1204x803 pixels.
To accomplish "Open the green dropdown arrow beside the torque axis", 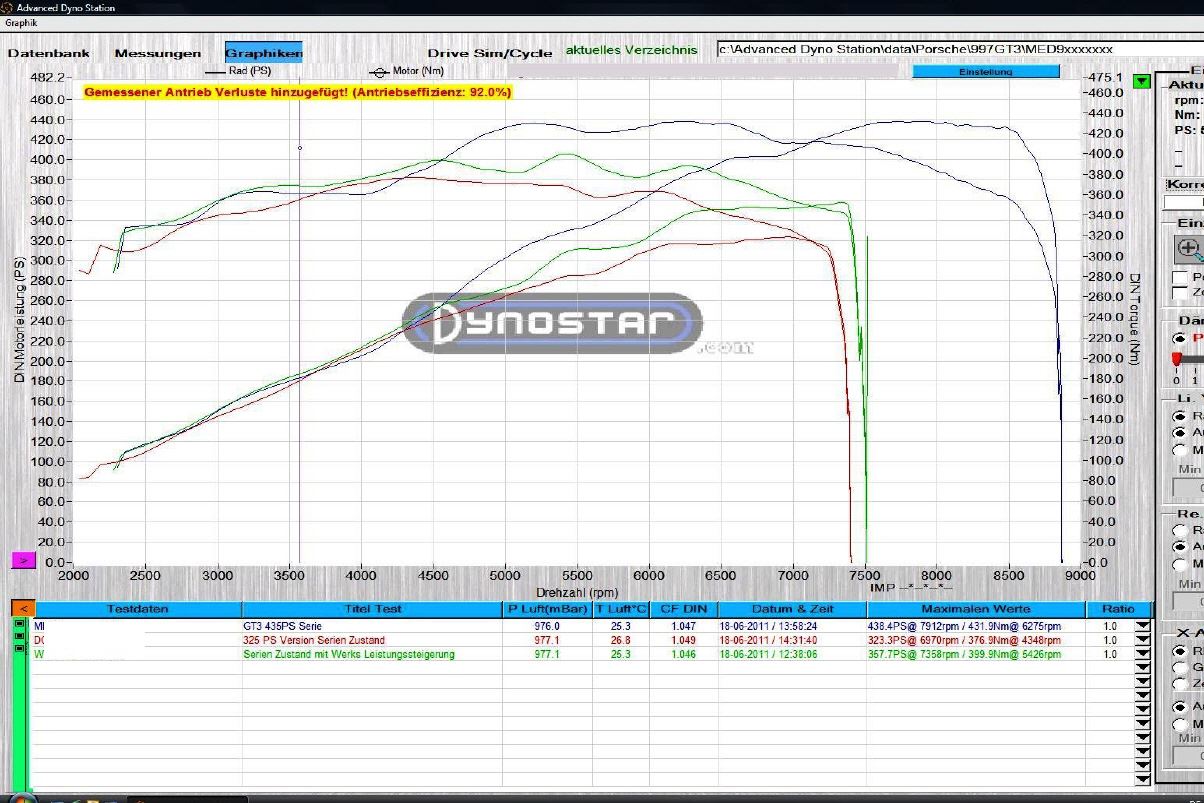I will [1142, 81].
